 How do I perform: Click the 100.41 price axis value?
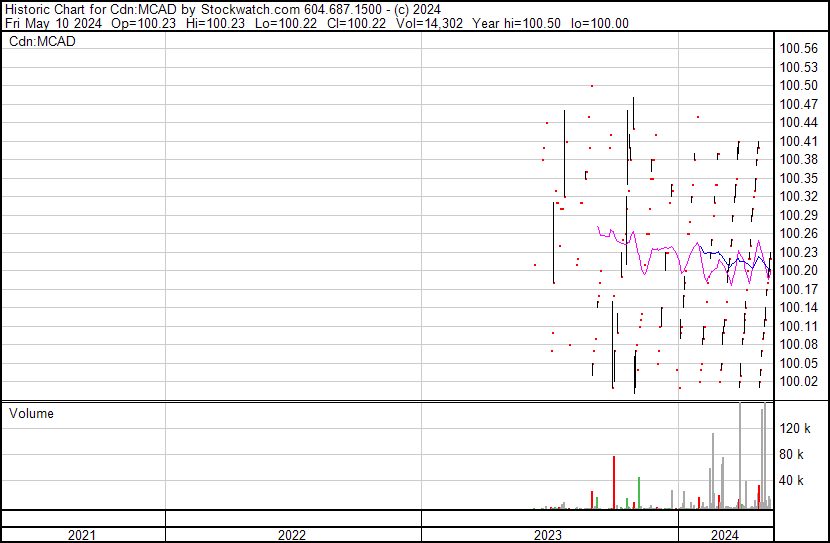coord(799,141)
